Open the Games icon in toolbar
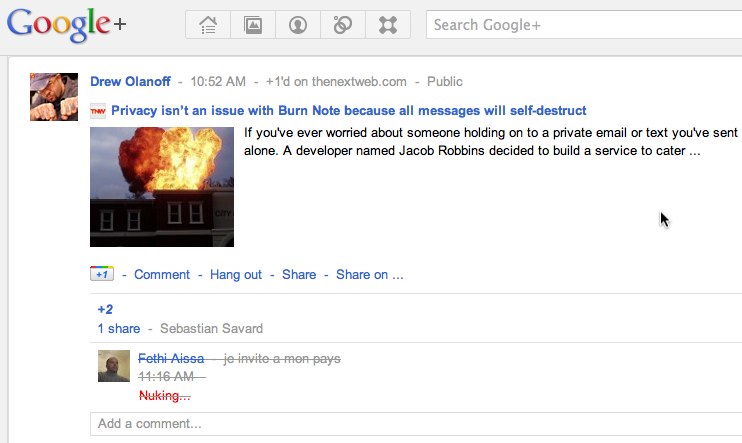 [x=388, y=25]
